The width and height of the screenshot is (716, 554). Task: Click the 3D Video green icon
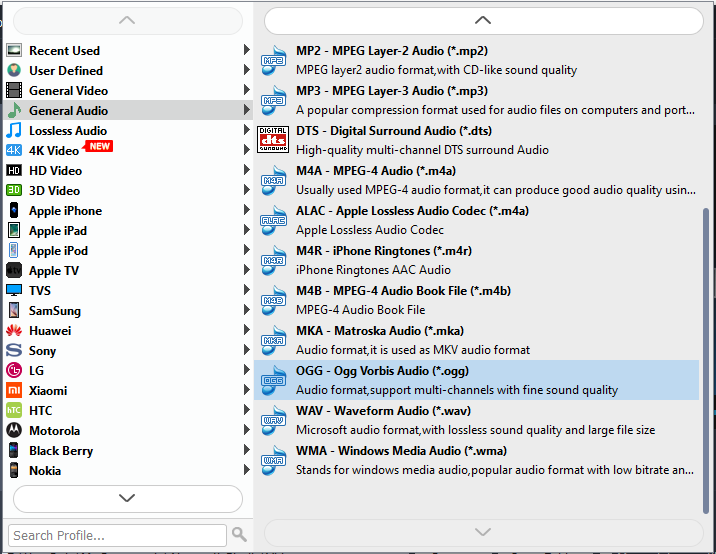tap(14, 190)
